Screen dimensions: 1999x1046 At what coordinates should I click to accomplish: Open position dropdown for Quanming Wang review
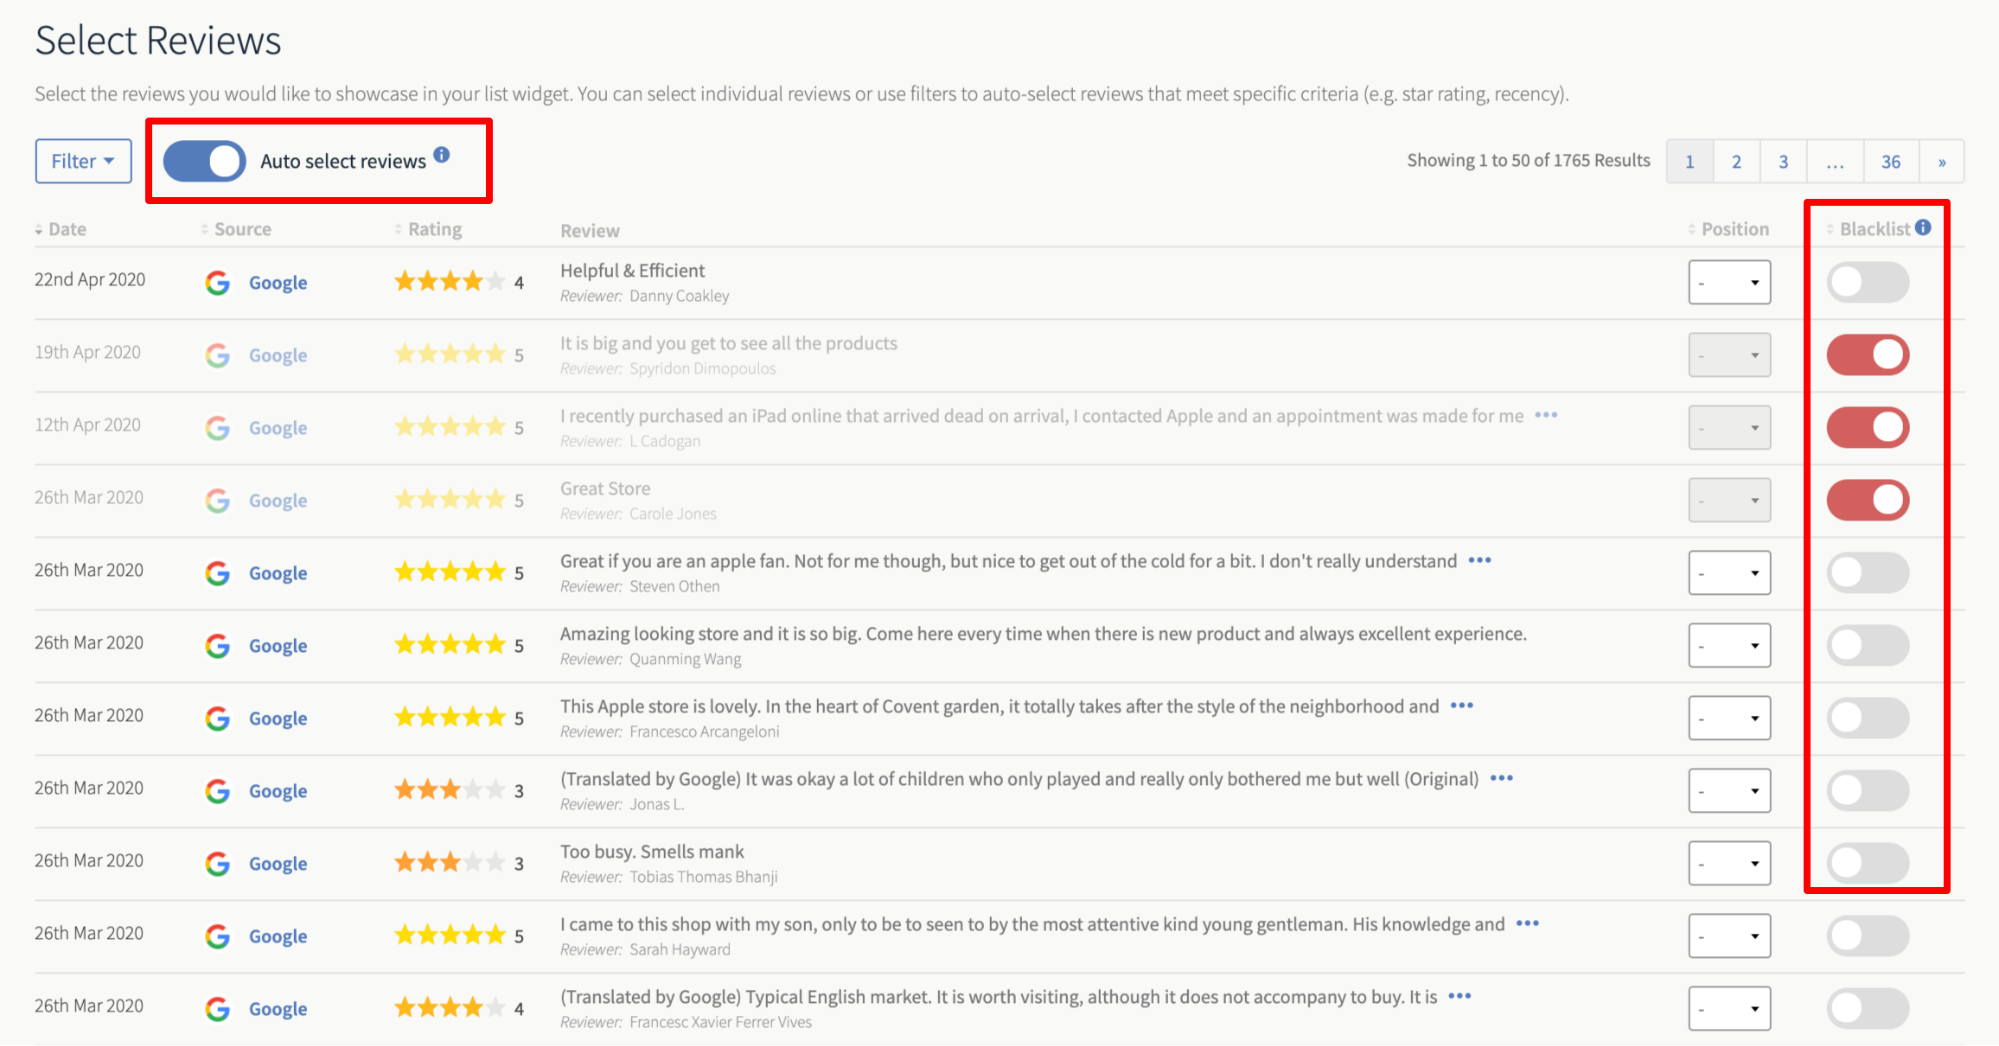[1729, 645]
